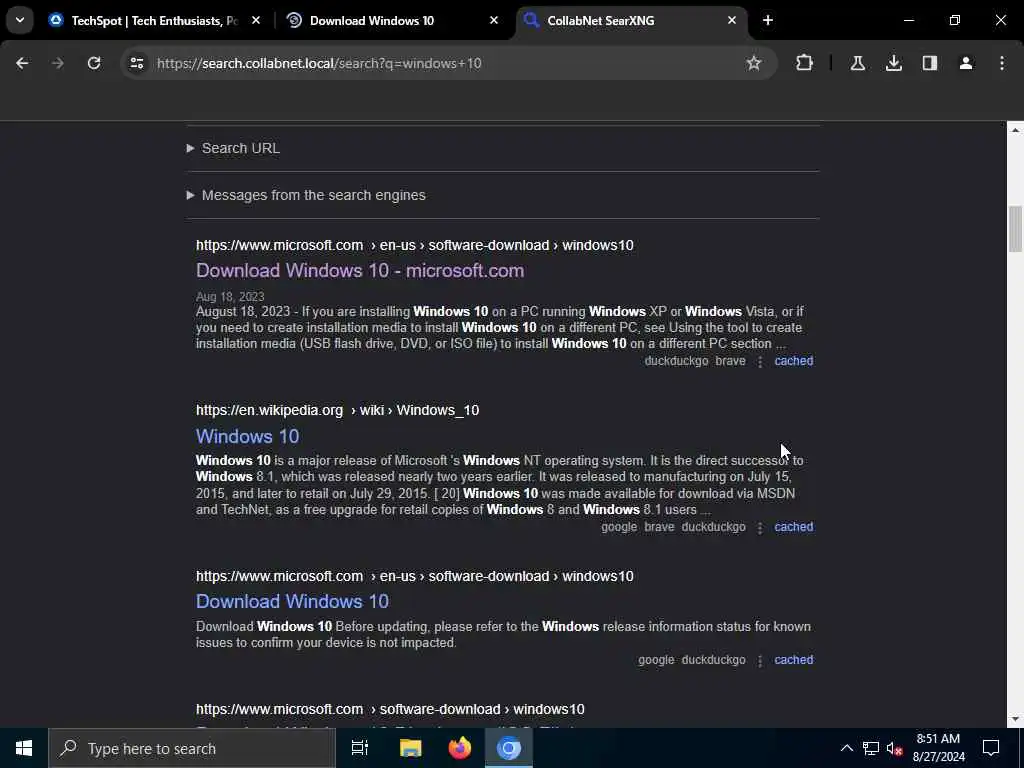Reload the current page

[x=94, y=63]
